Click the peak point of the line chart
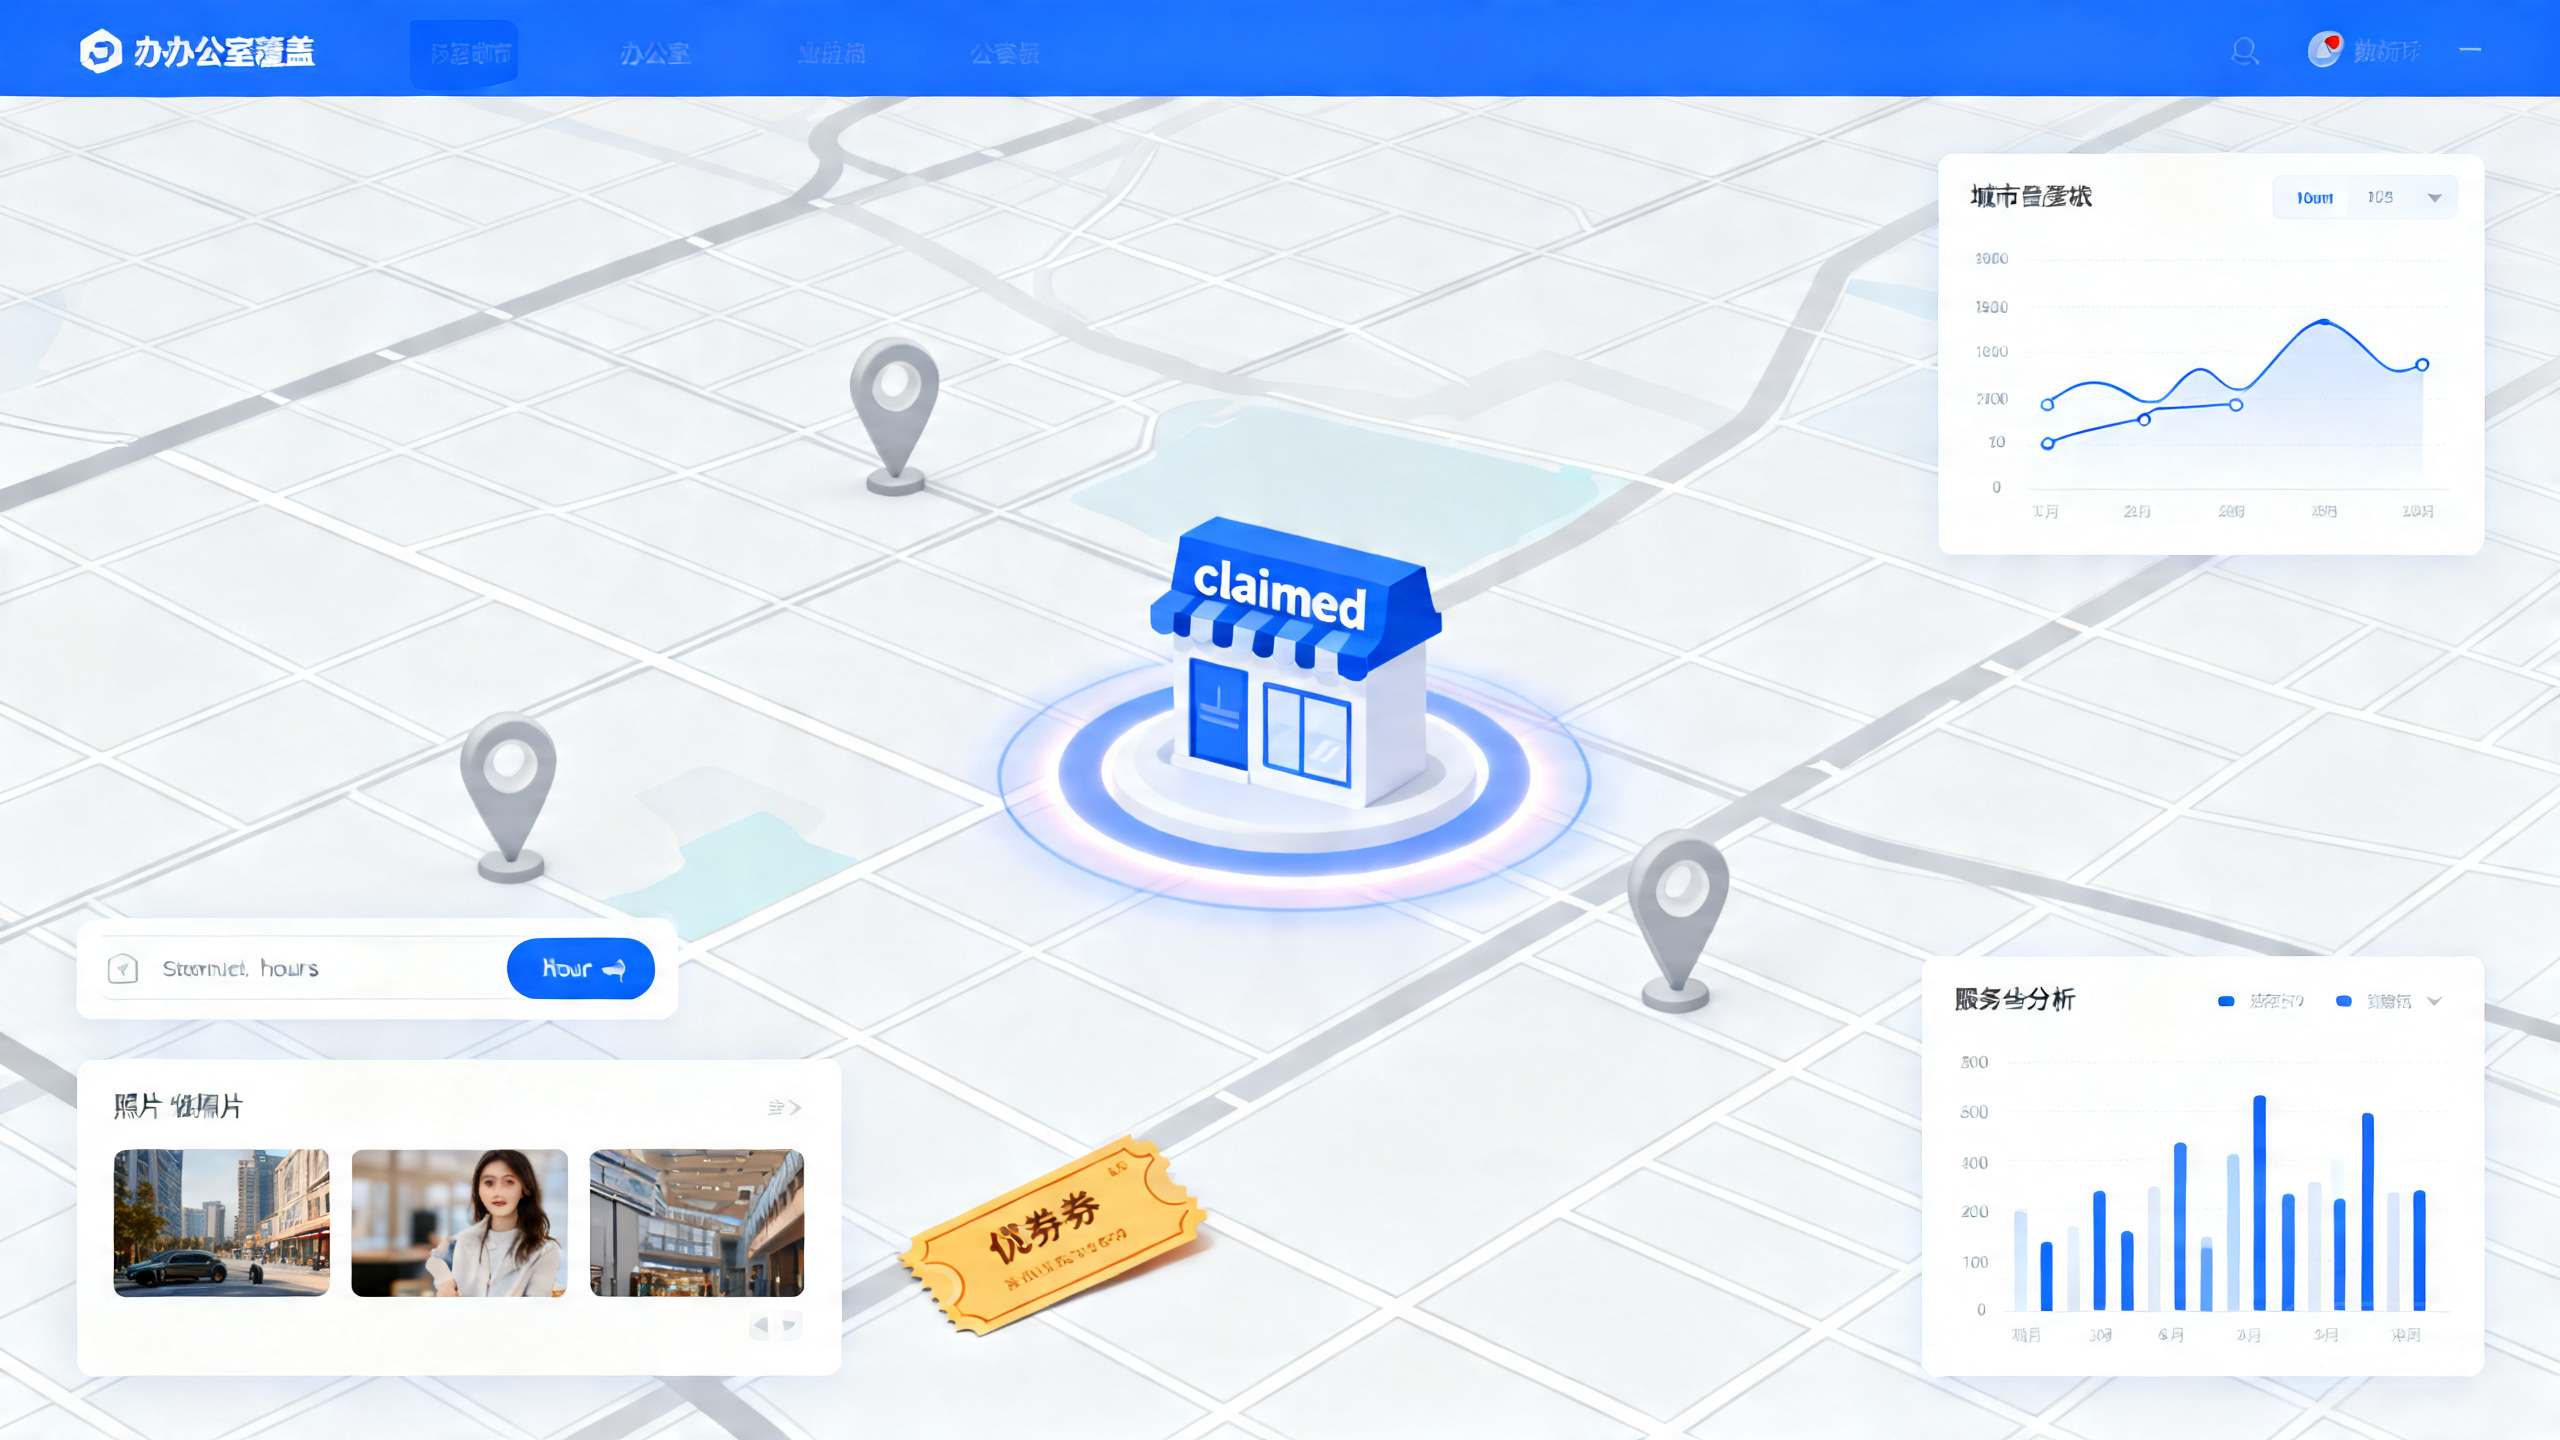 [x=2324, y=322]
